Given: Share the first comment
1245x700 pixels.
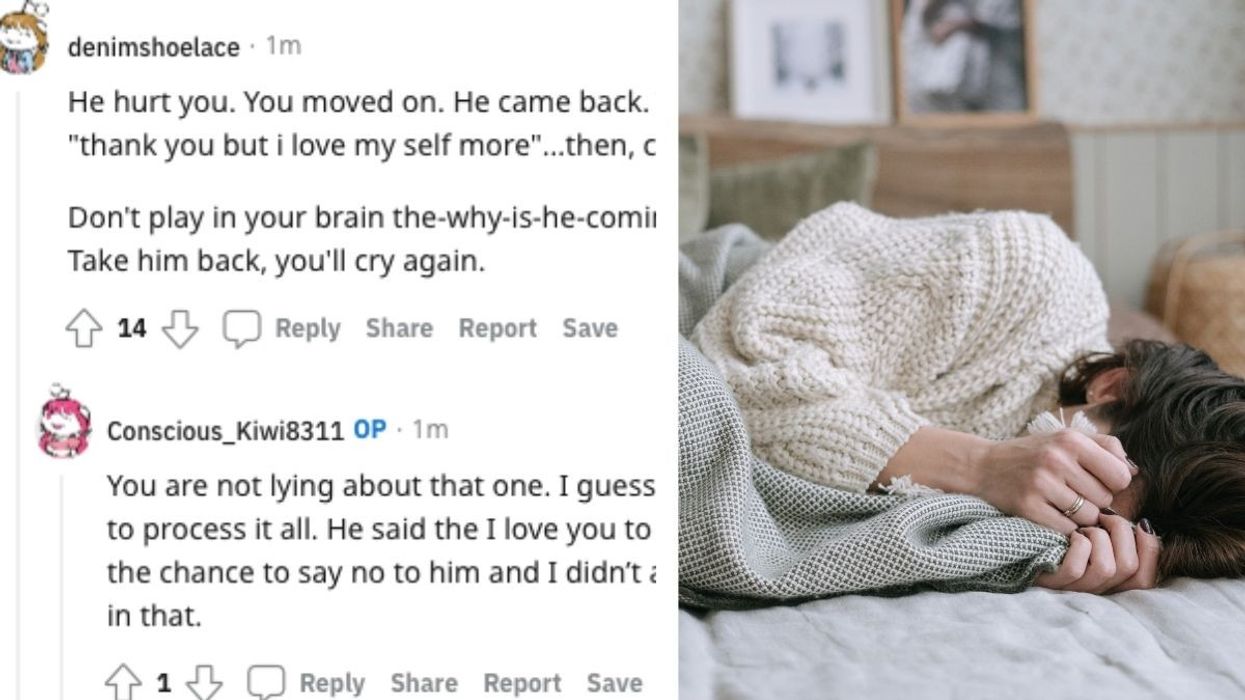Looking at the screenshot, I should tap(397, 327).
